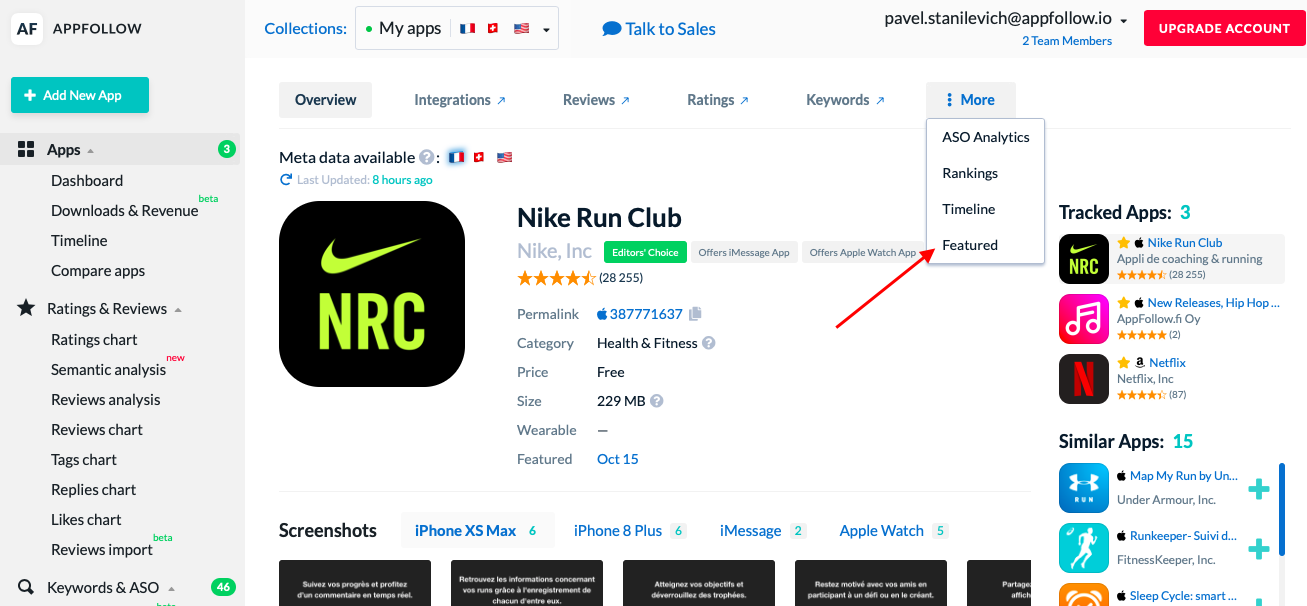
Task: Click the three-dots icon on More tab
Action: [x=949, y=100]
